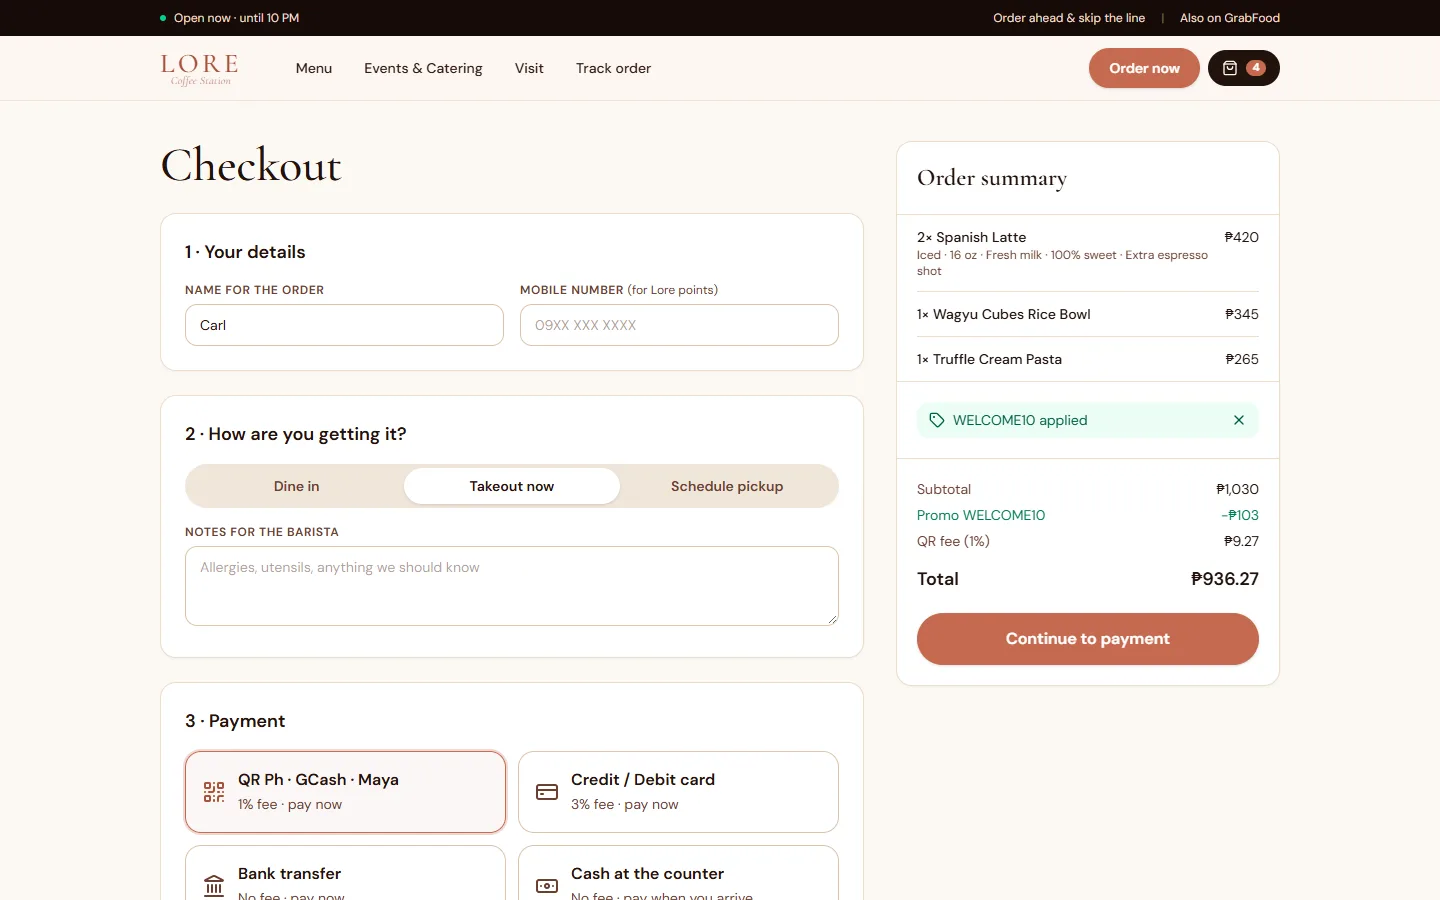Open Events & Catering page
This screenshot has height=900, width=1440.
(x=423, y=68)
